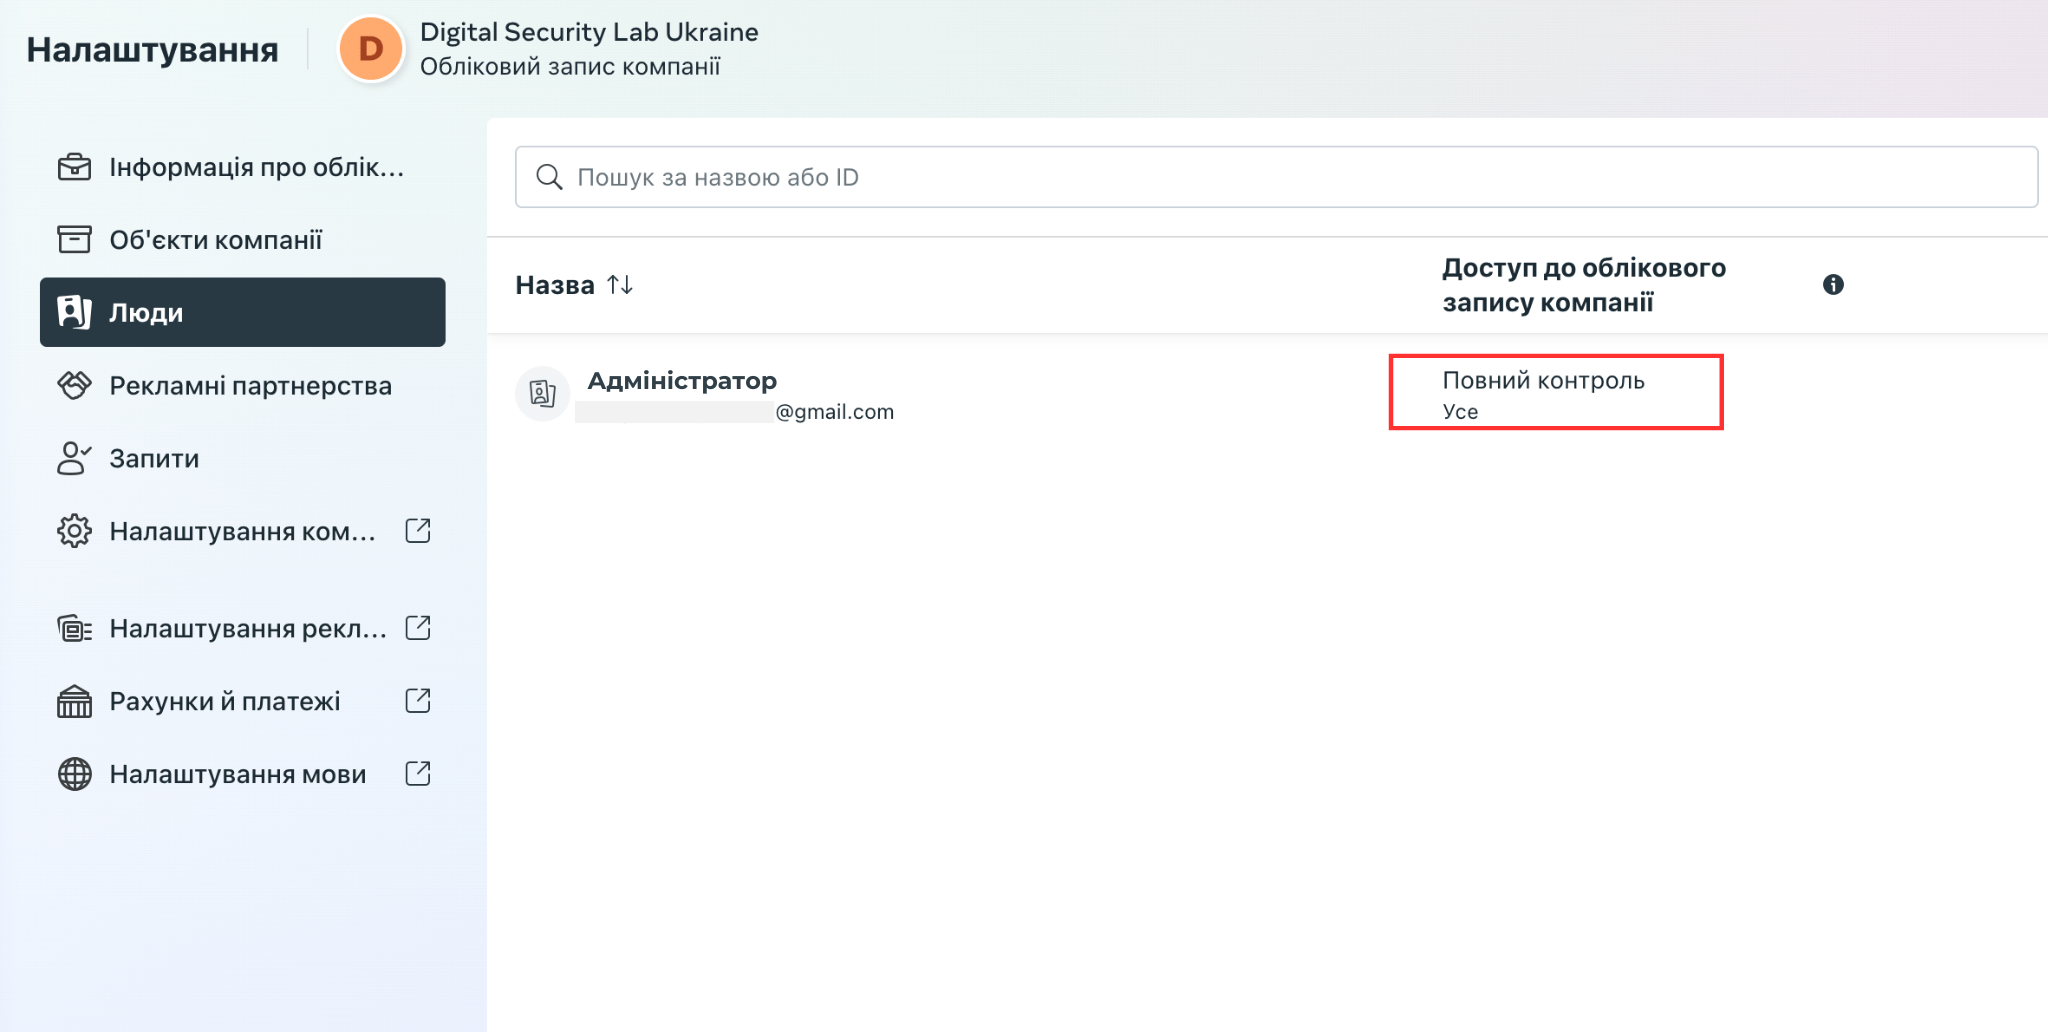The image size is (2048, 1032).
Task: Open external link icon beside Налаштування рекл…
Action: point(418,628)
